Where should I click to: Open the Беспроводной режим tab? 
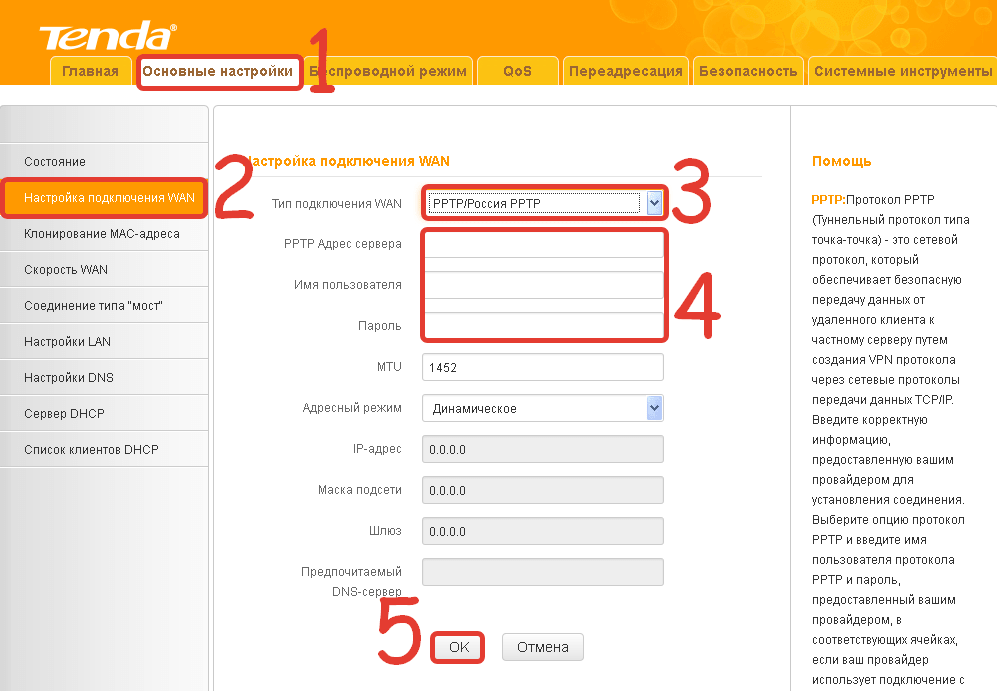(390, 71)
